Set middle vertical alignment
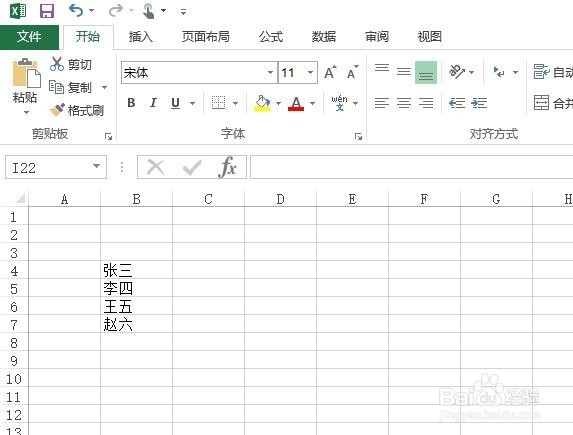This screenshot has width=573, height=435. (404, 72)
